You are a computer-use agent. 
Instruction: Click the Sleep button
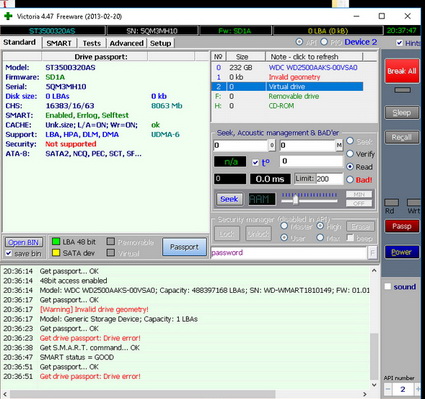[x=402, y=113]
